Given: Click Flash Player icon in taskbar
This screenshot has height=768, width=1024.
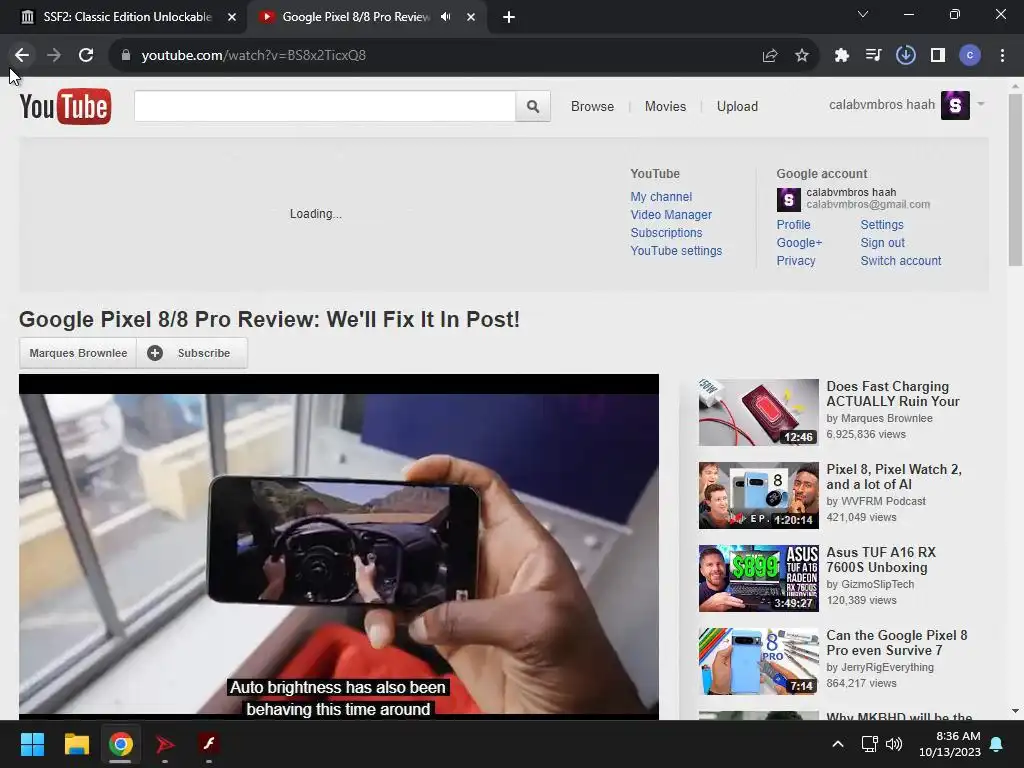Looking at the screenshot, I should 209,744.
